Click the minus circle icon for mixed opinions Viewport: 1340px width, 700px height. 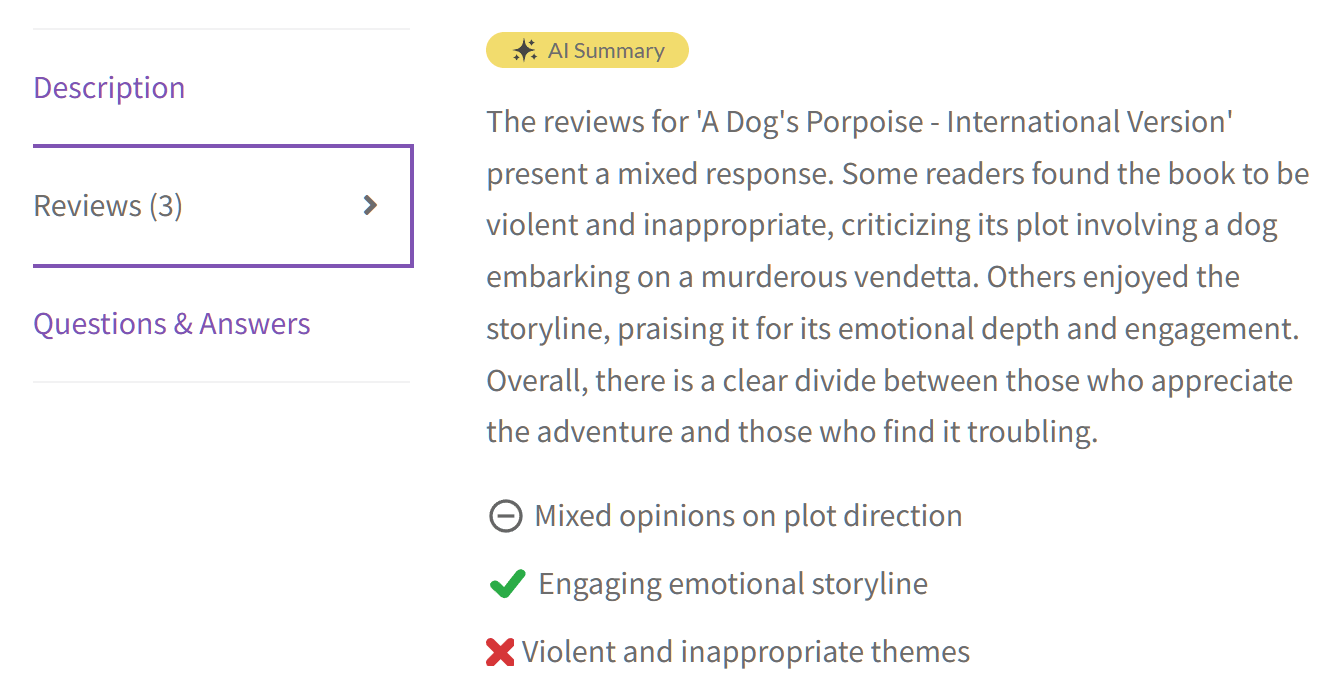505,516
